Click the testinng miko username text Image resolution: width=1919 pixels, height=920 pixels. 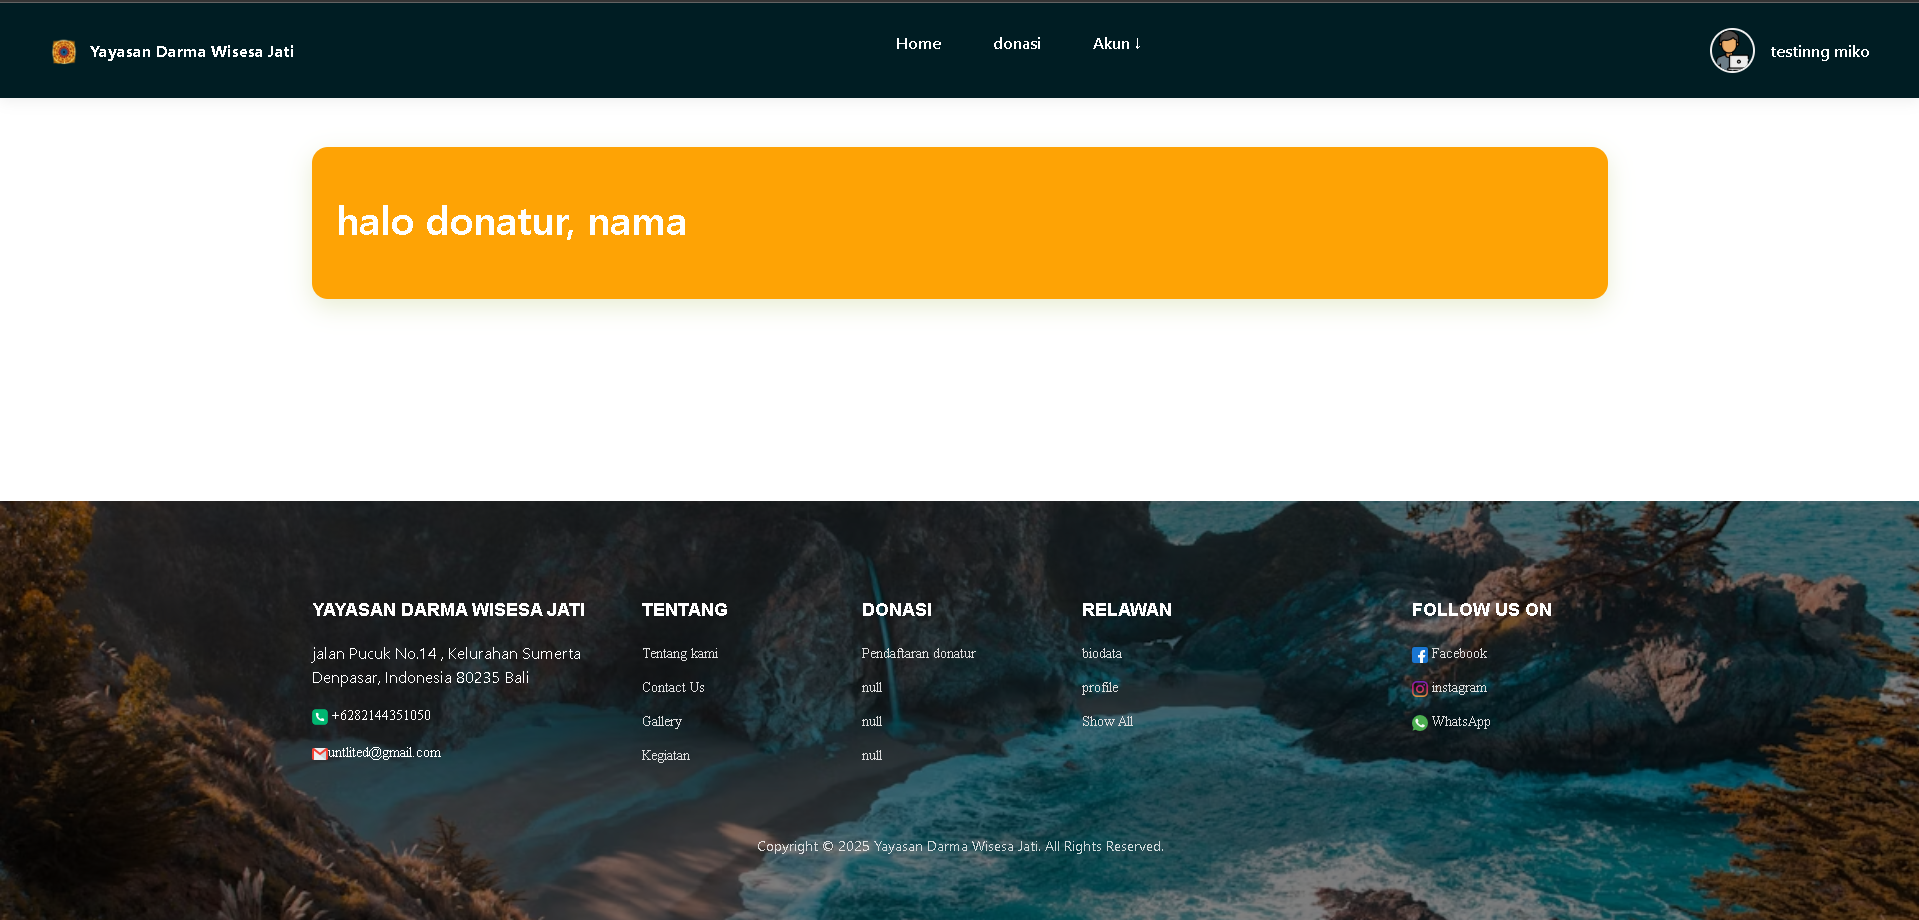pyautogui.click(x=1819, y=50)
